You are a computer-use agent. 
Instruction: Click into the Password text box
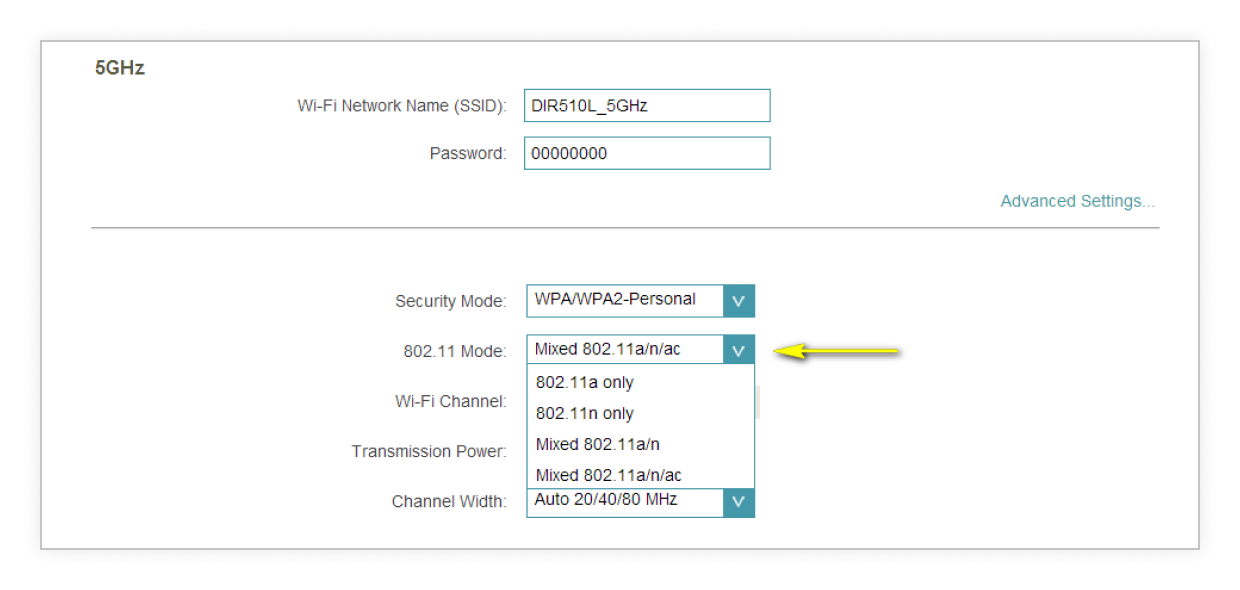(x=646, y=153)
